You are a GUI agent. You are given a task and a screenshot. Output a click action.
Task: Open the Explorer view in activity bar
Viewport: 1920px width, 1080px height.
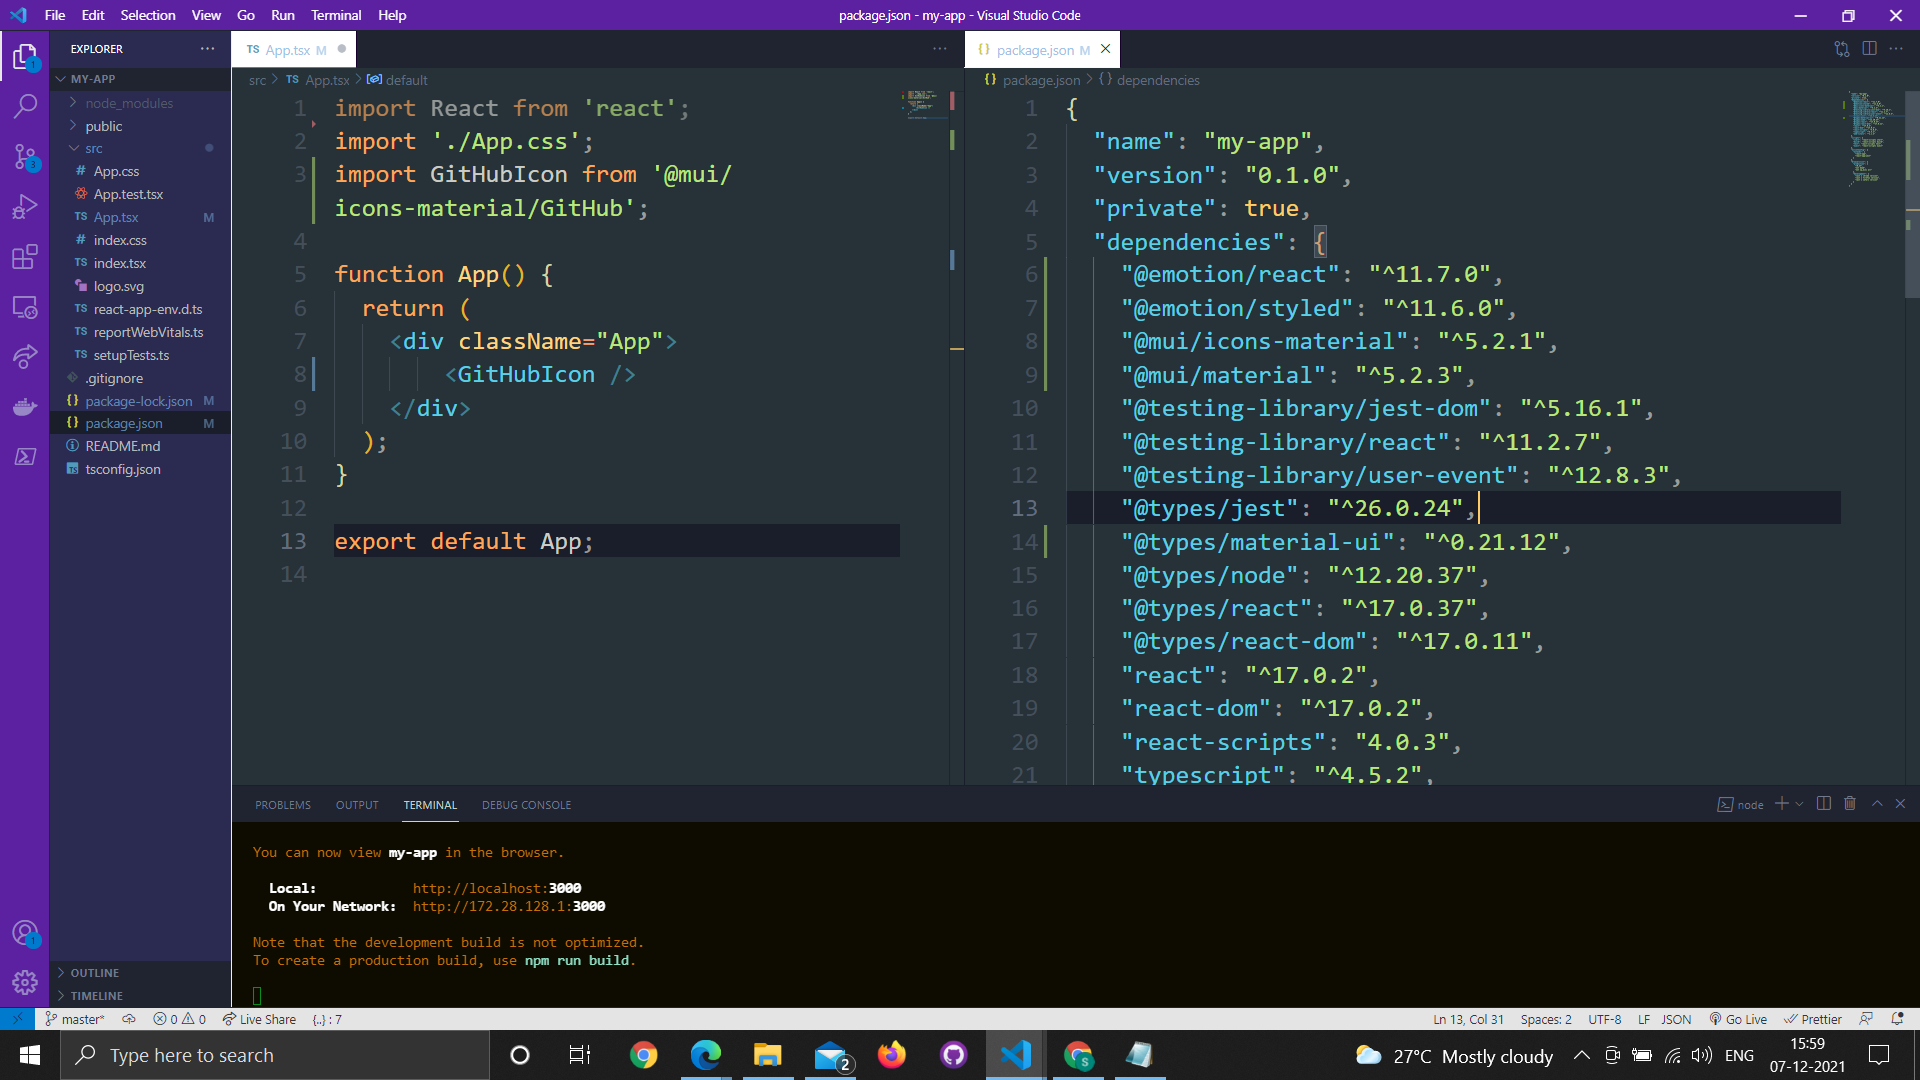(25, 57)
